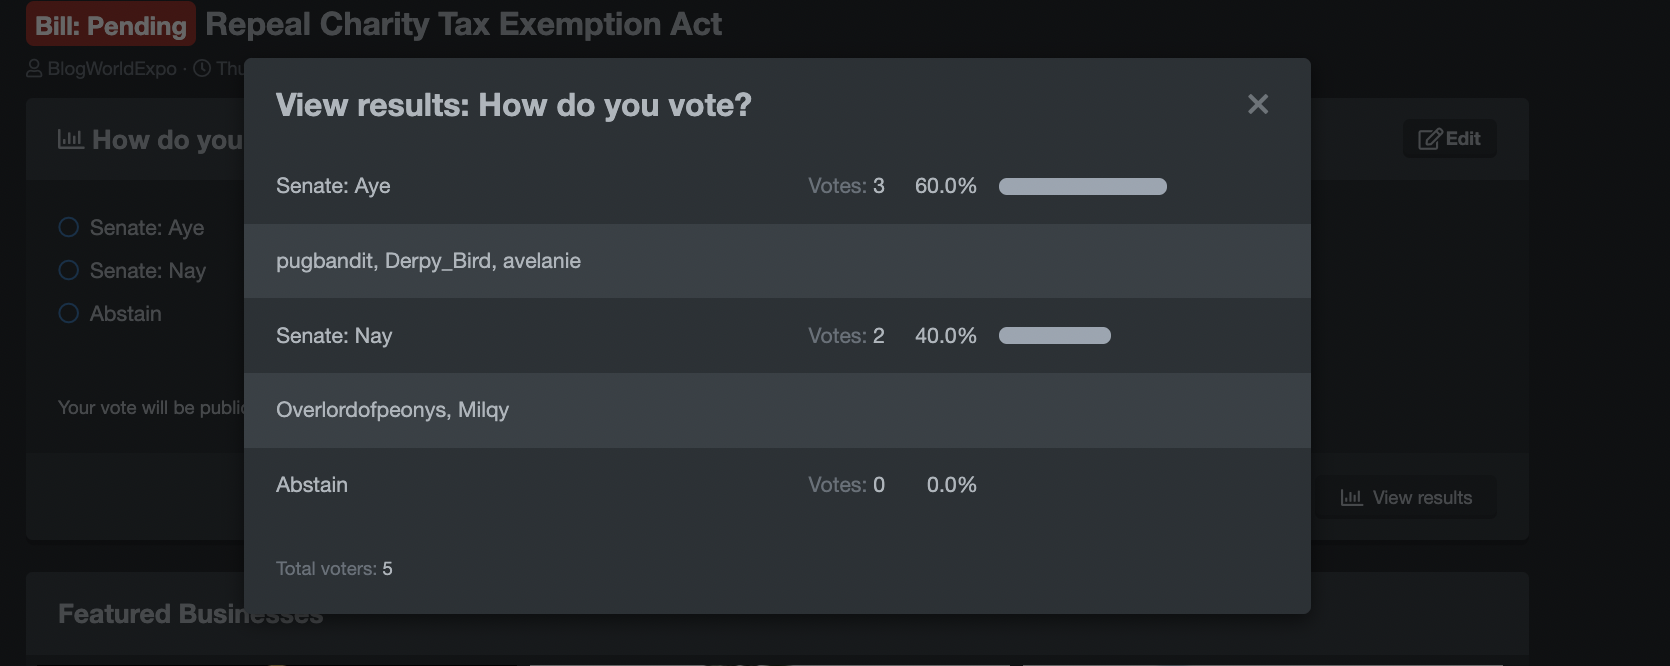This screenshot has width=1670, height=666.
Task: Click the voter name Derpy_Bird
Action: coord(438,261)
